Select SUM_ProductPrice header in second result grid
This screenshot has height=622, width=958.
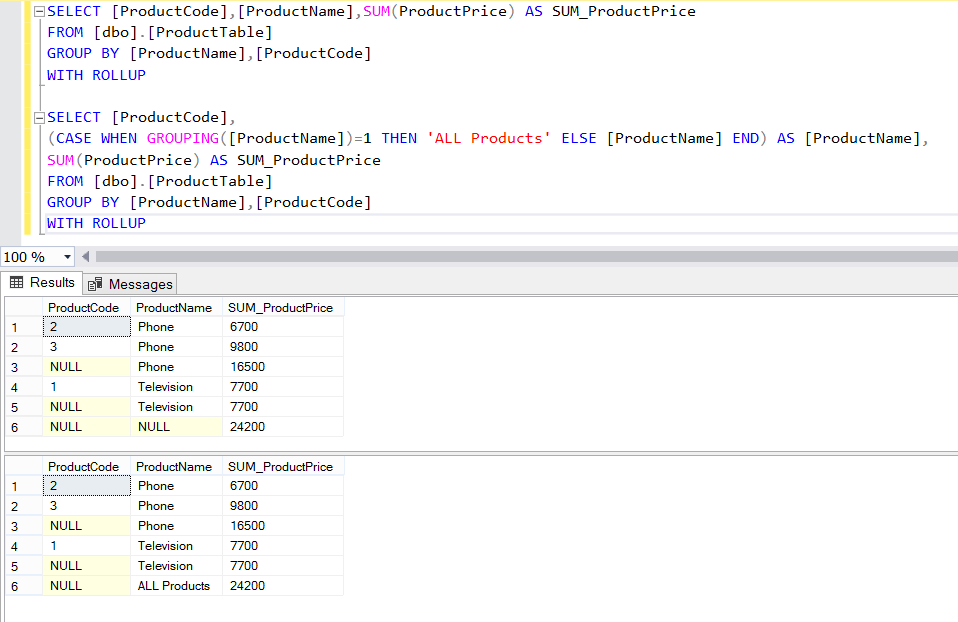click(282, 466)
